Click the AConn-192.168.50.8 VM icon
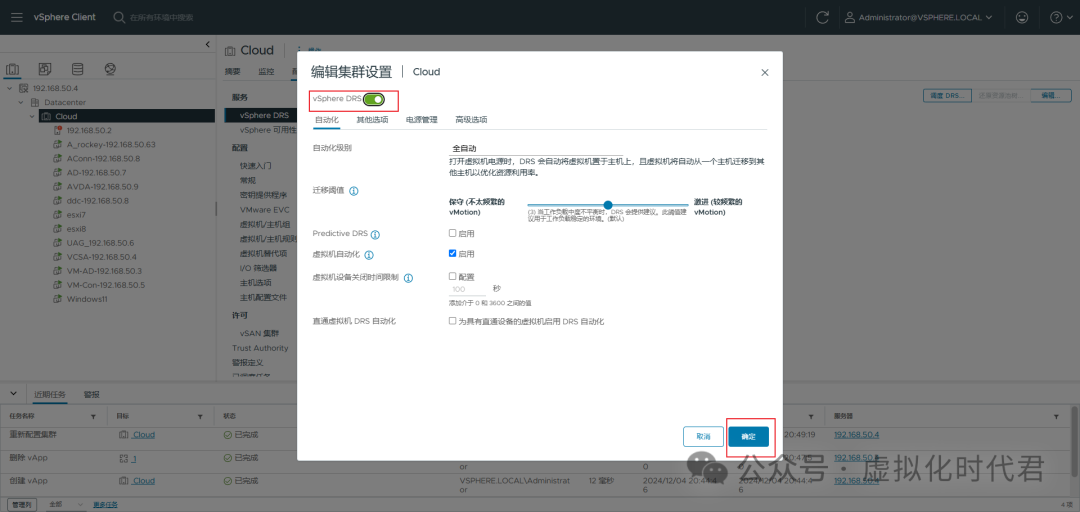Image resolution: width=1080 pixels, height=512 pixels. click(x=59, y=158)
